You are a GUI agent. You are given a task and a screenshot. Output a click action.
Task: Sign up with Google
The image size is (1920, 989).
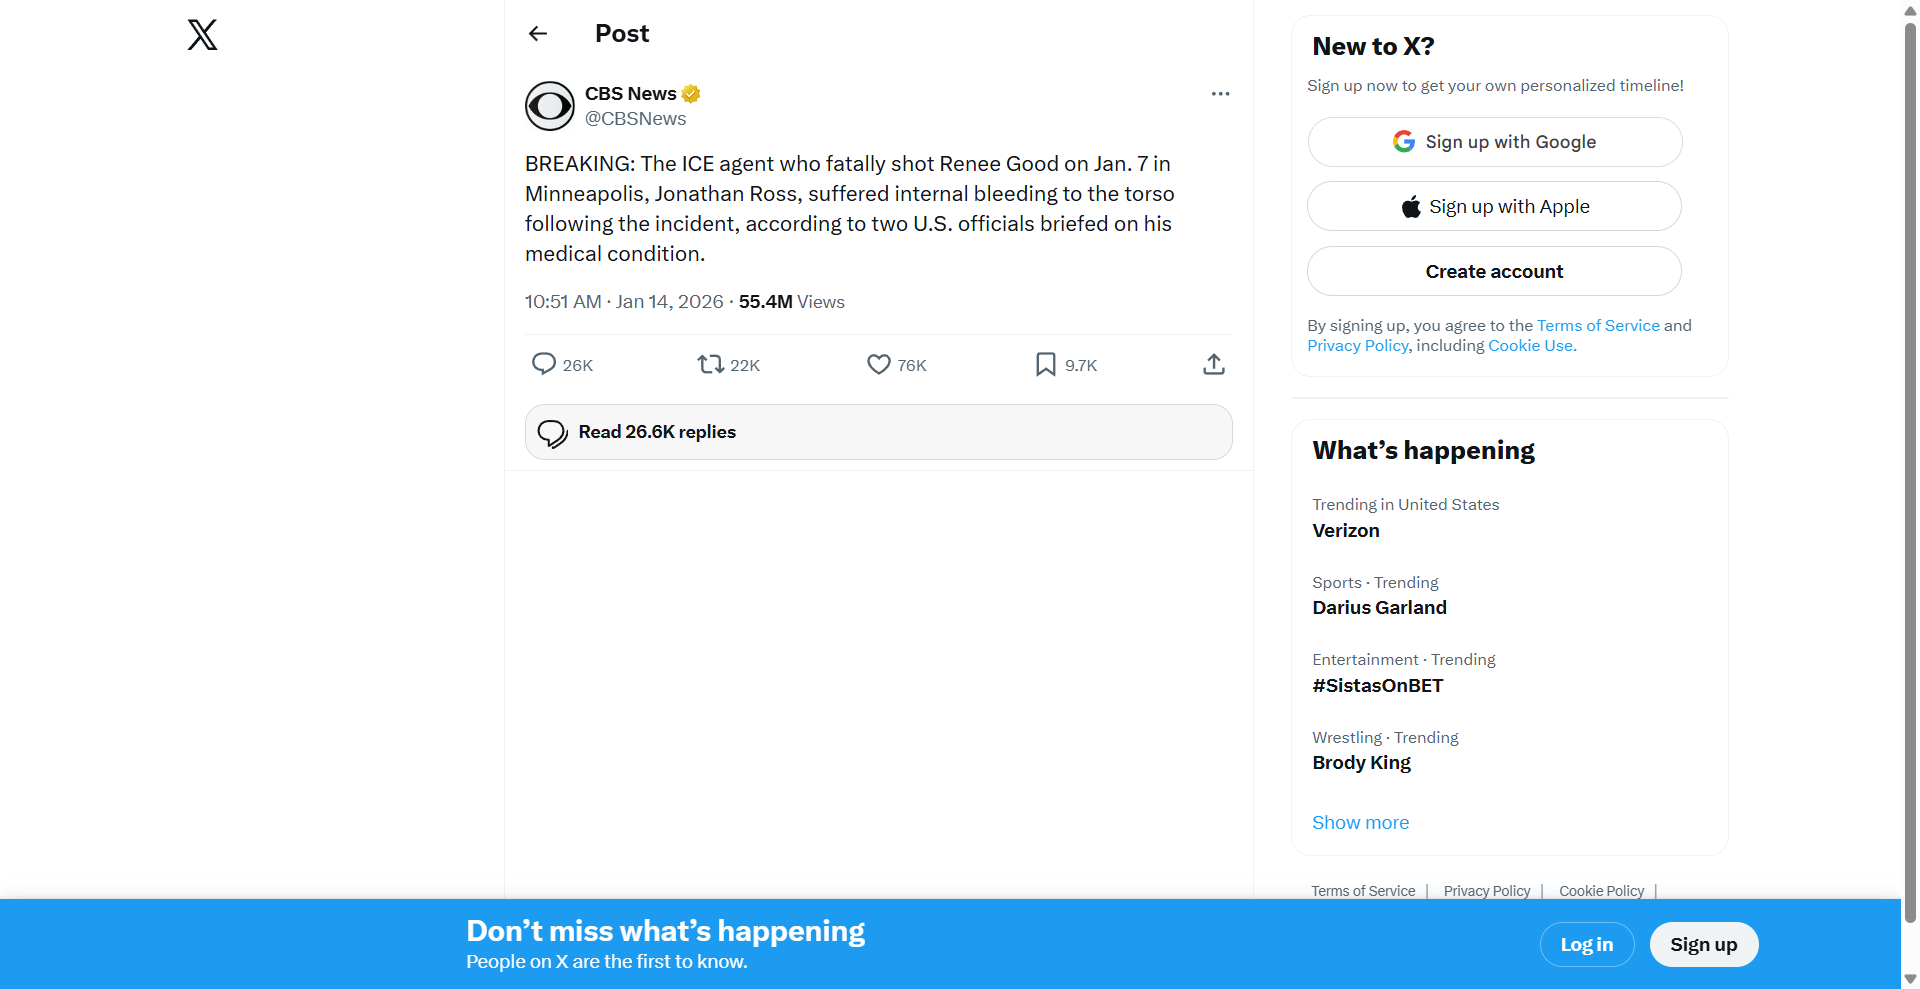point(1494,142)
